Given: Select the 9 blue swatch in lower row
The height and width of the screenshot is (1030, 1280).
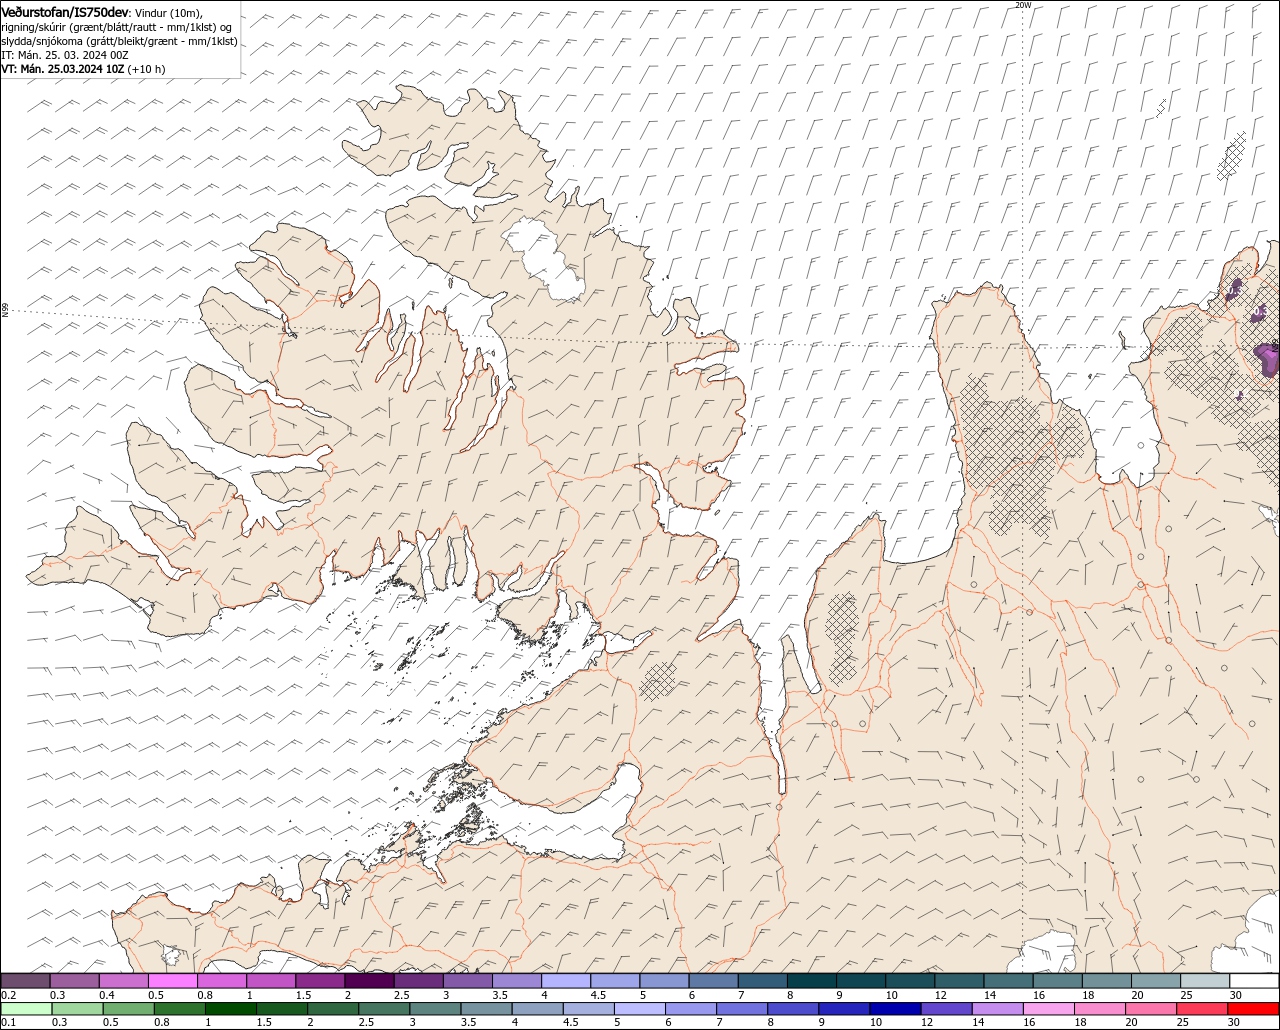Looking at the screenshot, I should 844,1009.
